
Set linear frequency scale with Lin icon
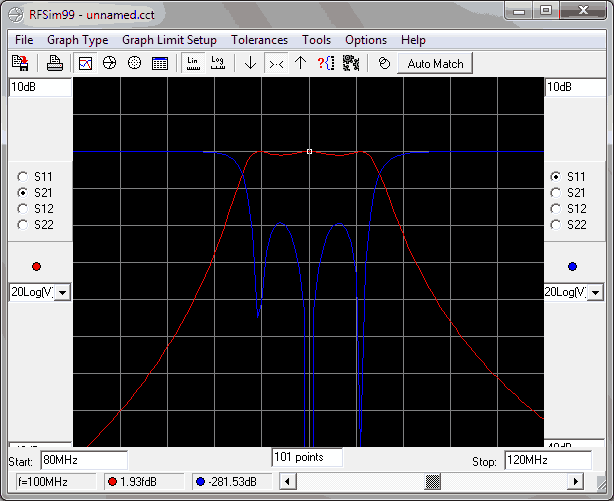193,63
